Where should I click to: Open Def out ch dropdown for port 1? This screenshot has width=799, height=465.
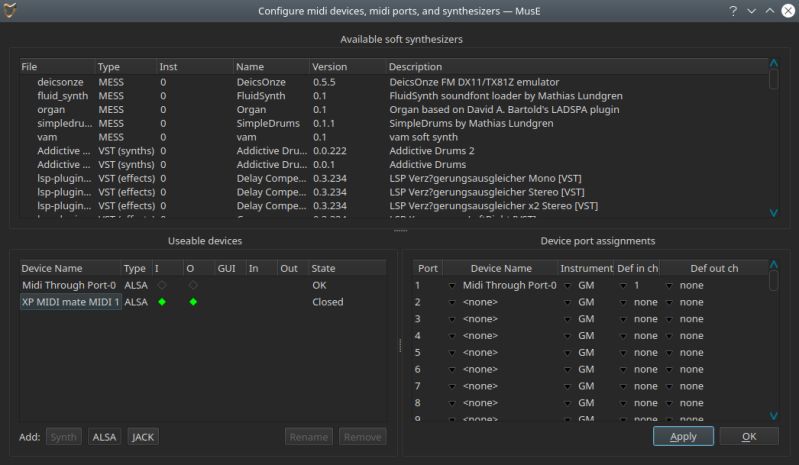(669, 286)
